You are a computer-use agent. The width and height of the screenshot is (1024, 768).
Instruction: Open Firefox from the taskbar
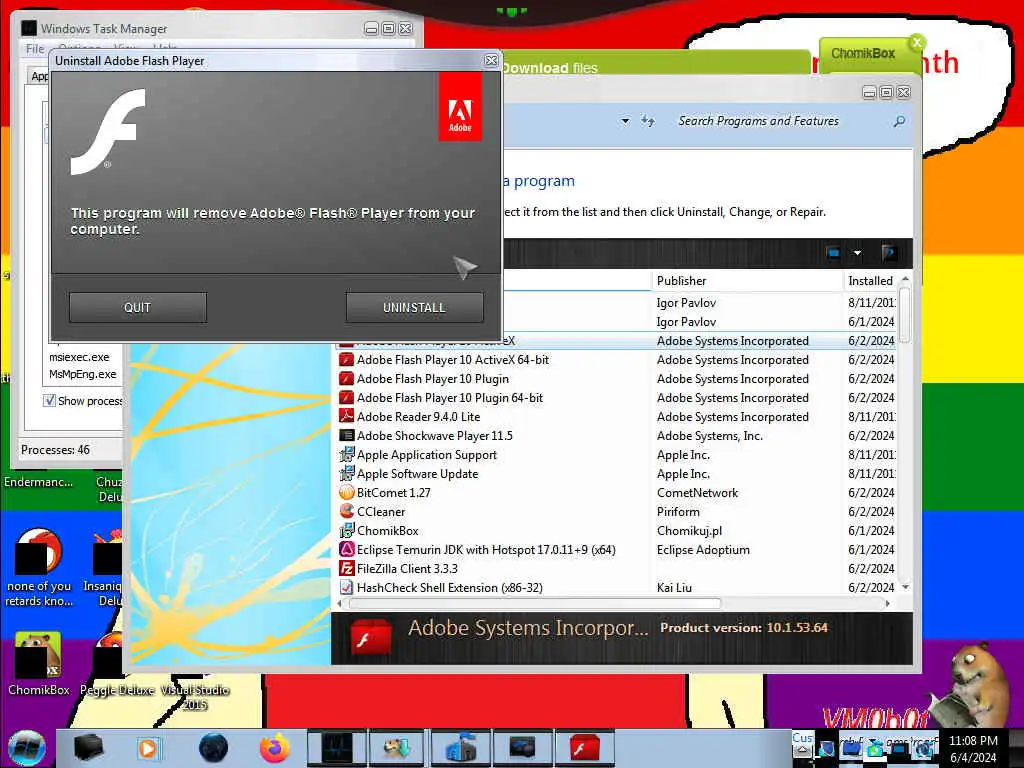click(x=274, y=748)
